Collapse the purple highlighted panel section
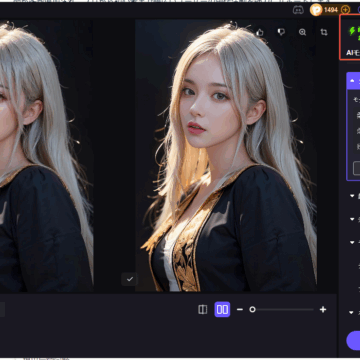Viewport: 360px width, 360px height. pos(352,81)
